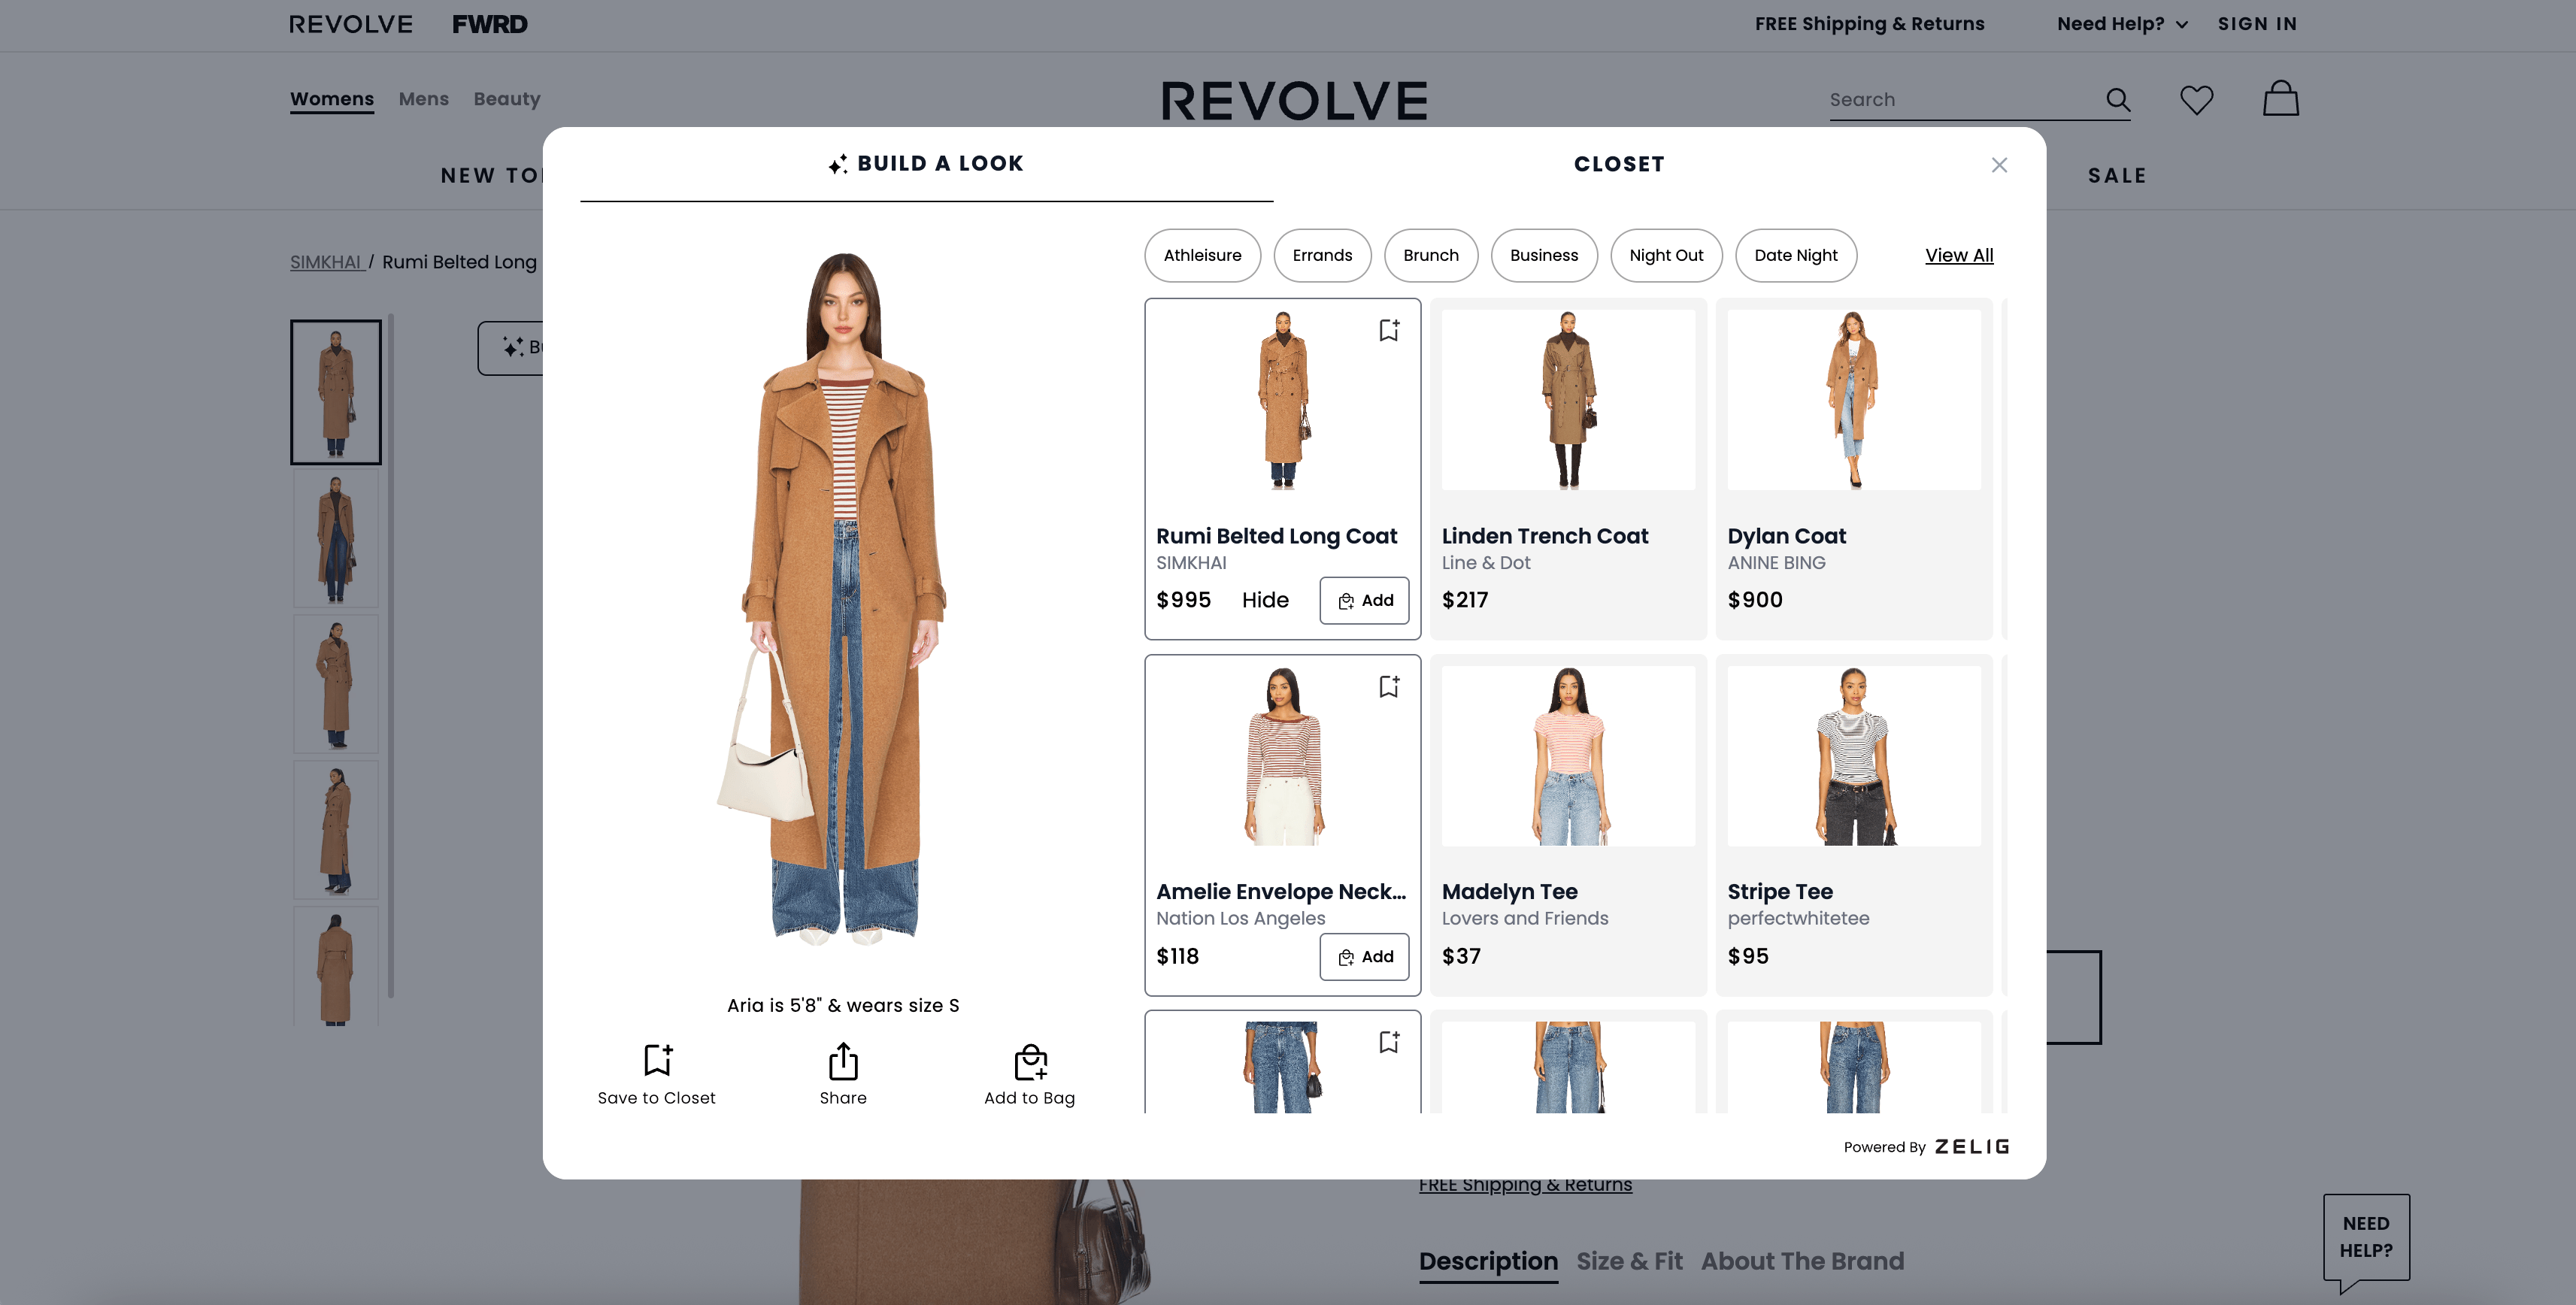Open the Size & Fit tab
Image resolution: width=2576 pixels, height=1305 pixels.
pos(1629,1261)
